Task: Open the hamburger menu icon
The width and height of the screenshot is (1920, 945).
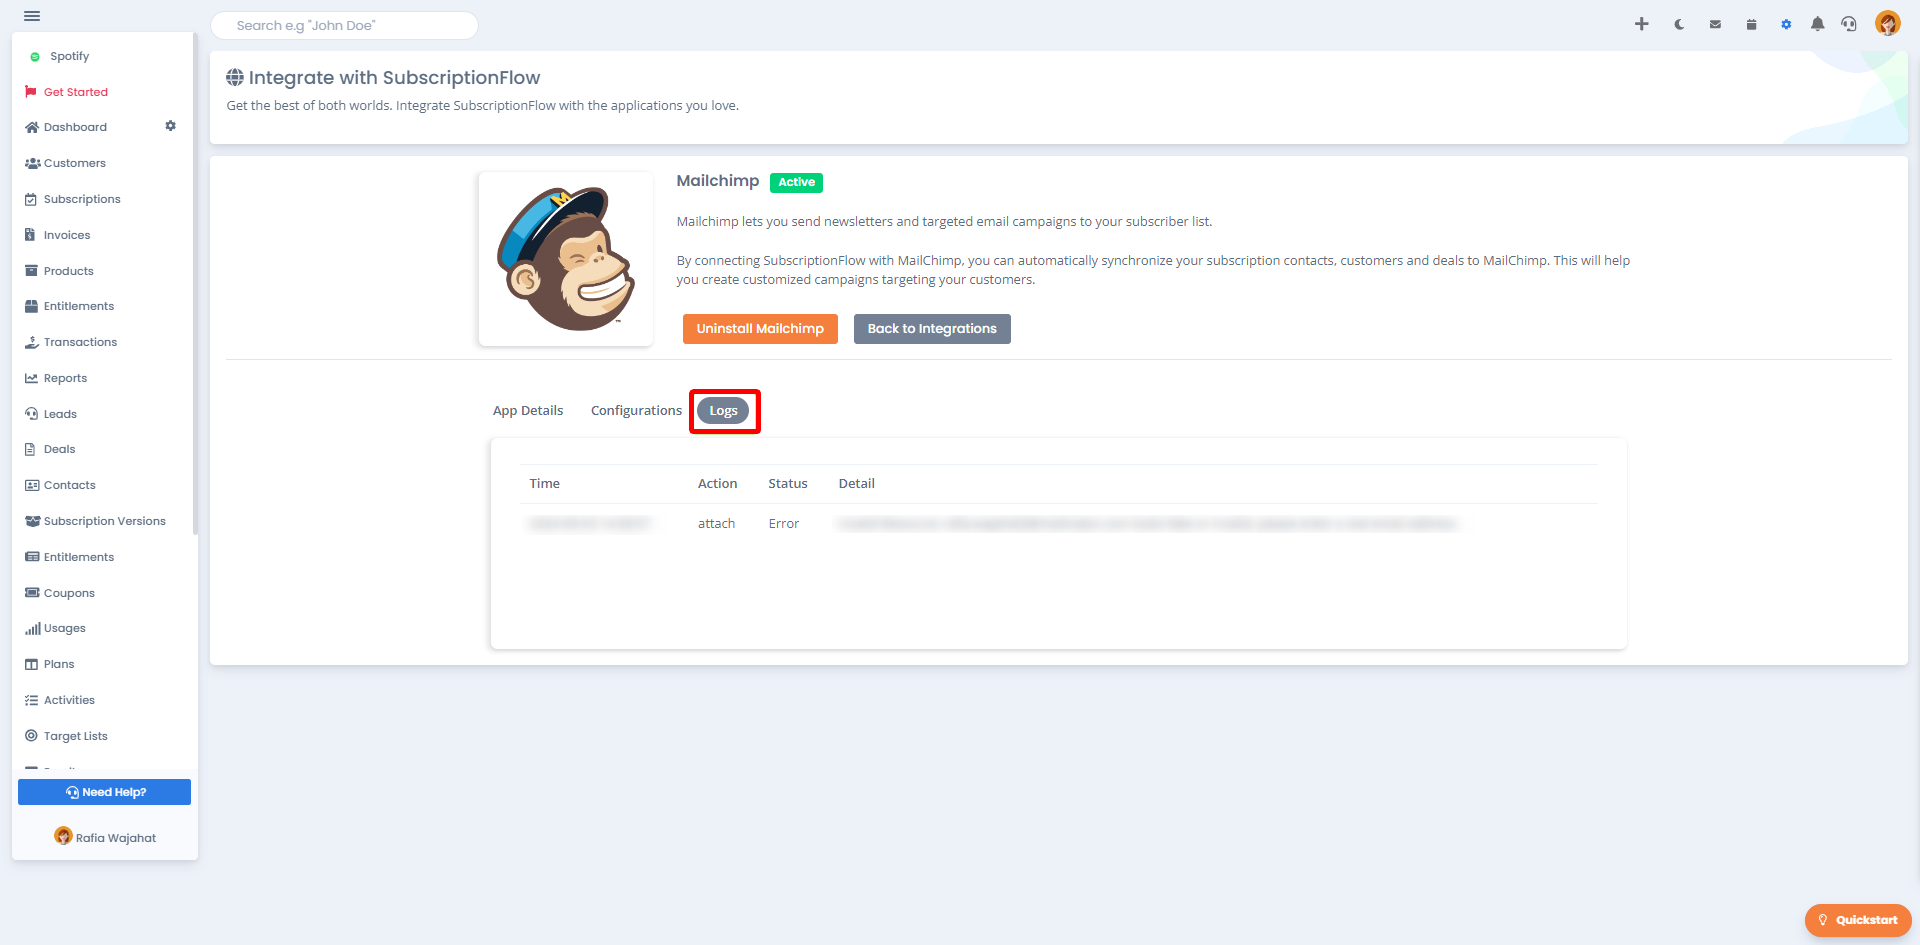Action: click(x=32, y=16)
